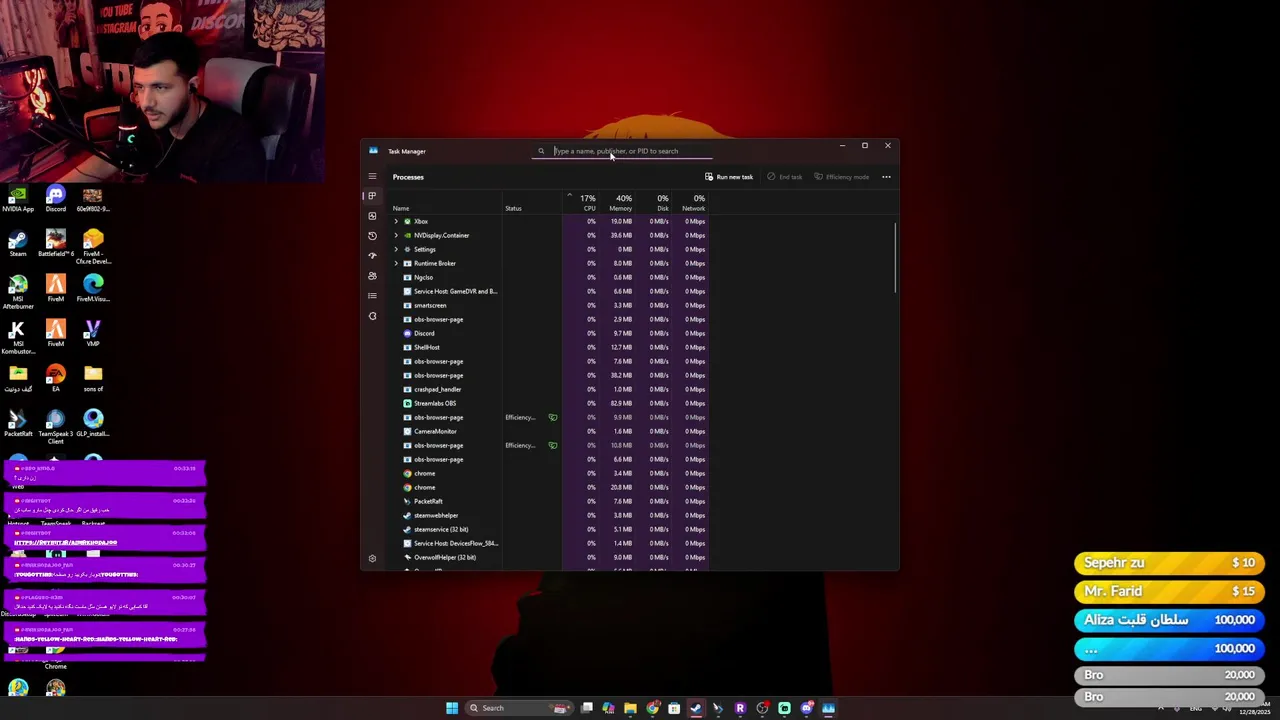
Task: Open App history page in sidebar
Action: (372, 236)
